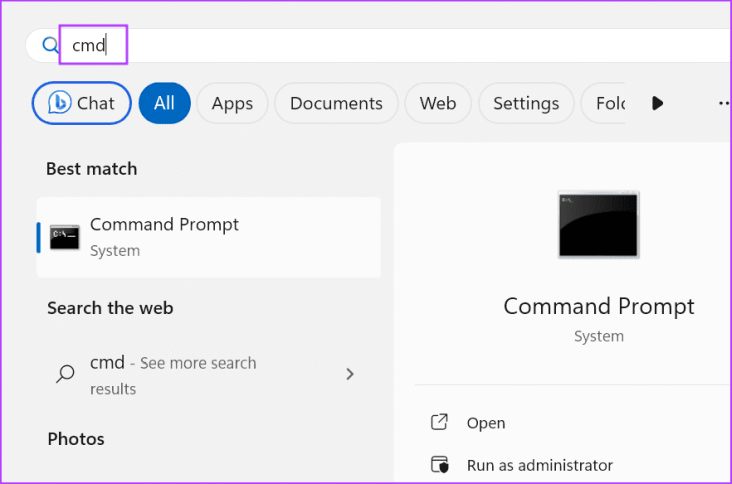The height and width of the screenshot is (484, 732).
Task: Open the three-dot more options menu
Action: click(723, 103)
